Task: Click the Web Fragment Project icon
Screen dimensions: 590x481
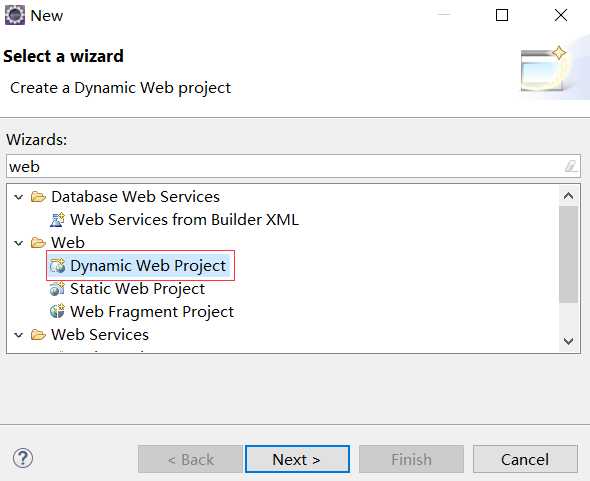Action: pyautogui.click(x=57, y=312)
